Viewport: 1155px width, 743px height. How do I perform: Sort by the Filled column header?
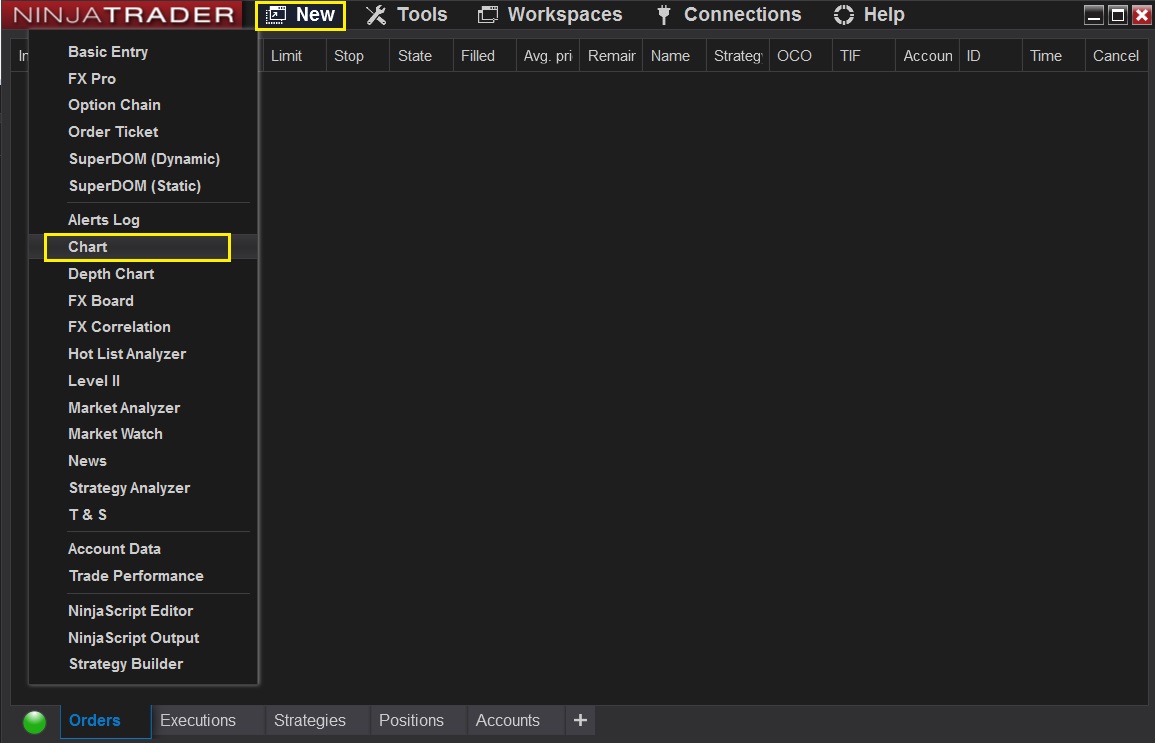point(484,56)
